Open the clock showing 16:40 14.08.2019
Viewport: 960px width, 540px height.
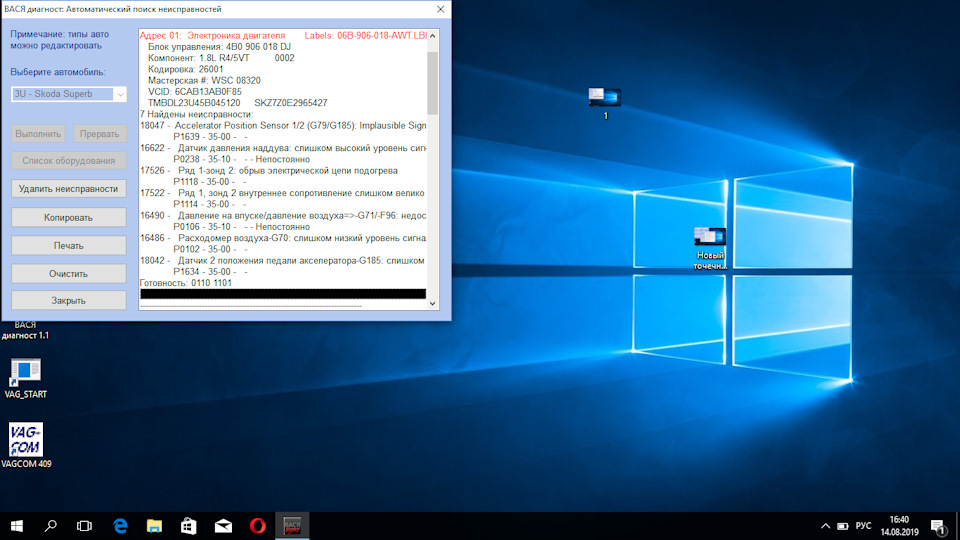[x=899, y=526]
